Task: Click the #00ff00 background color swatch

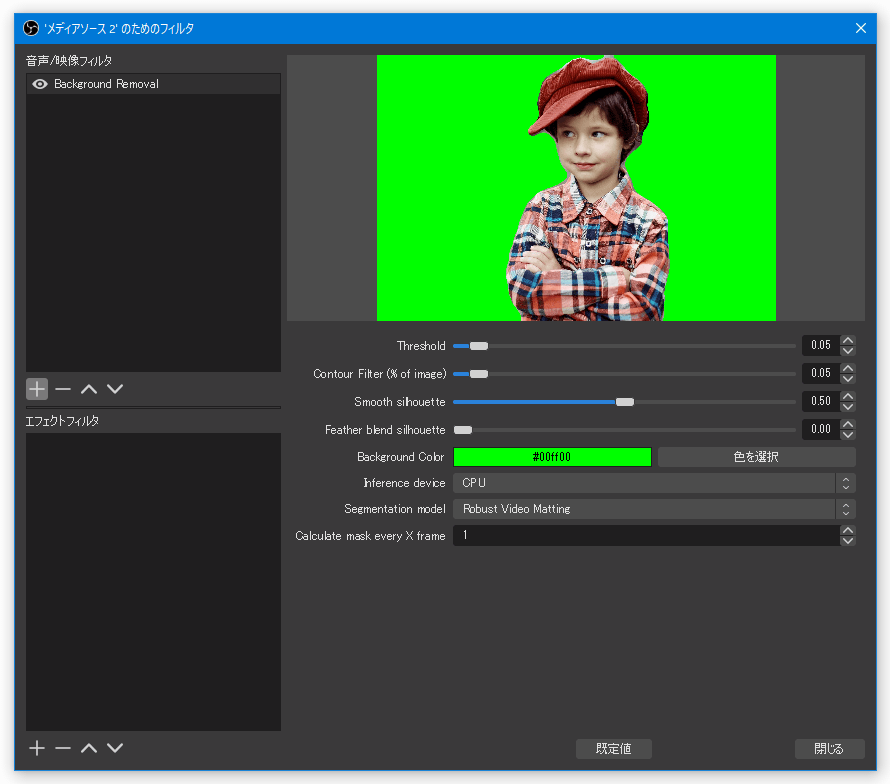Action: click(552, 457)
